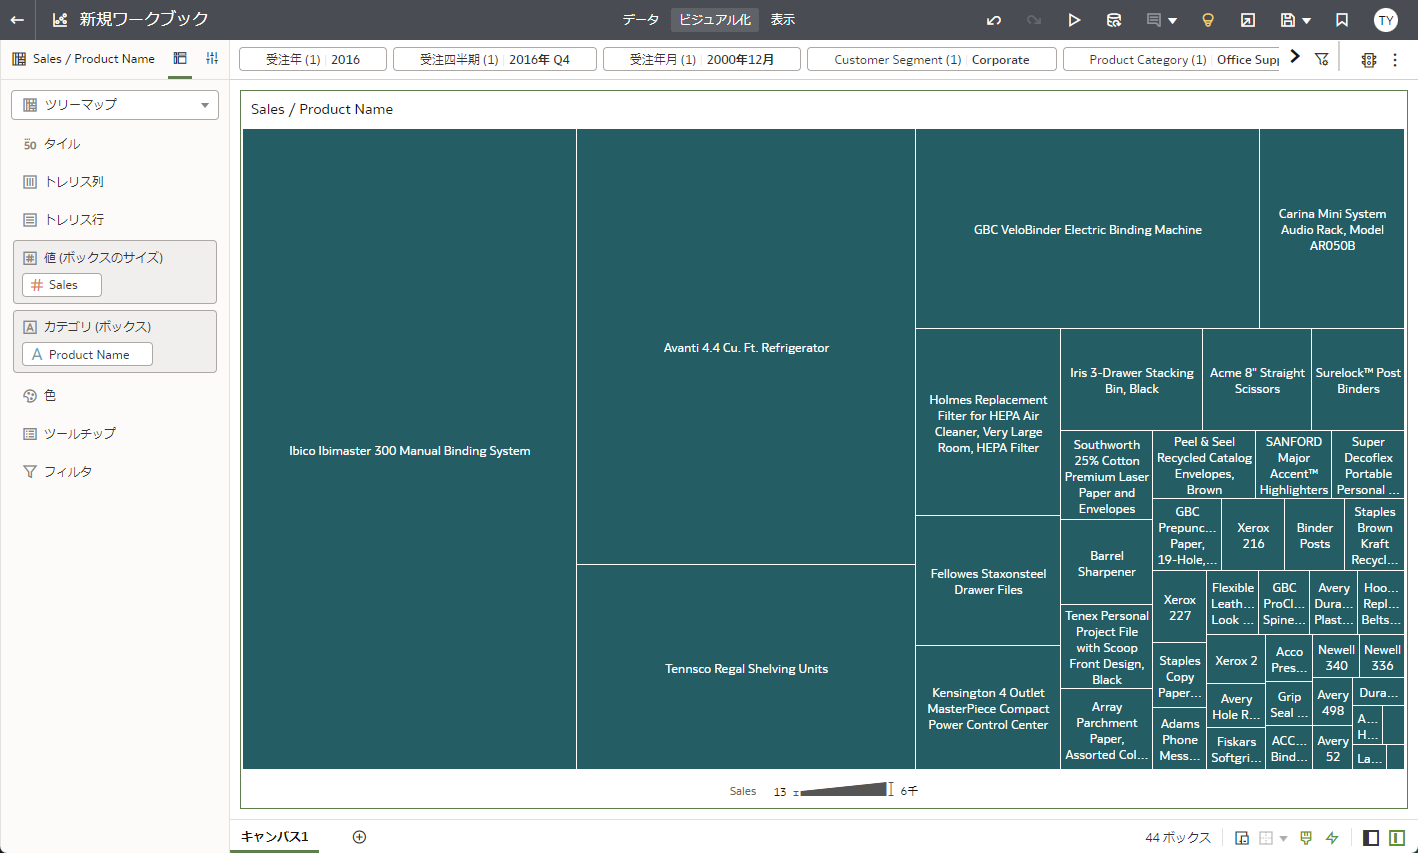Click the export arrow icon
Image resolution: width=1418 pixels, height=853 pixels.
click(1248, 20)
